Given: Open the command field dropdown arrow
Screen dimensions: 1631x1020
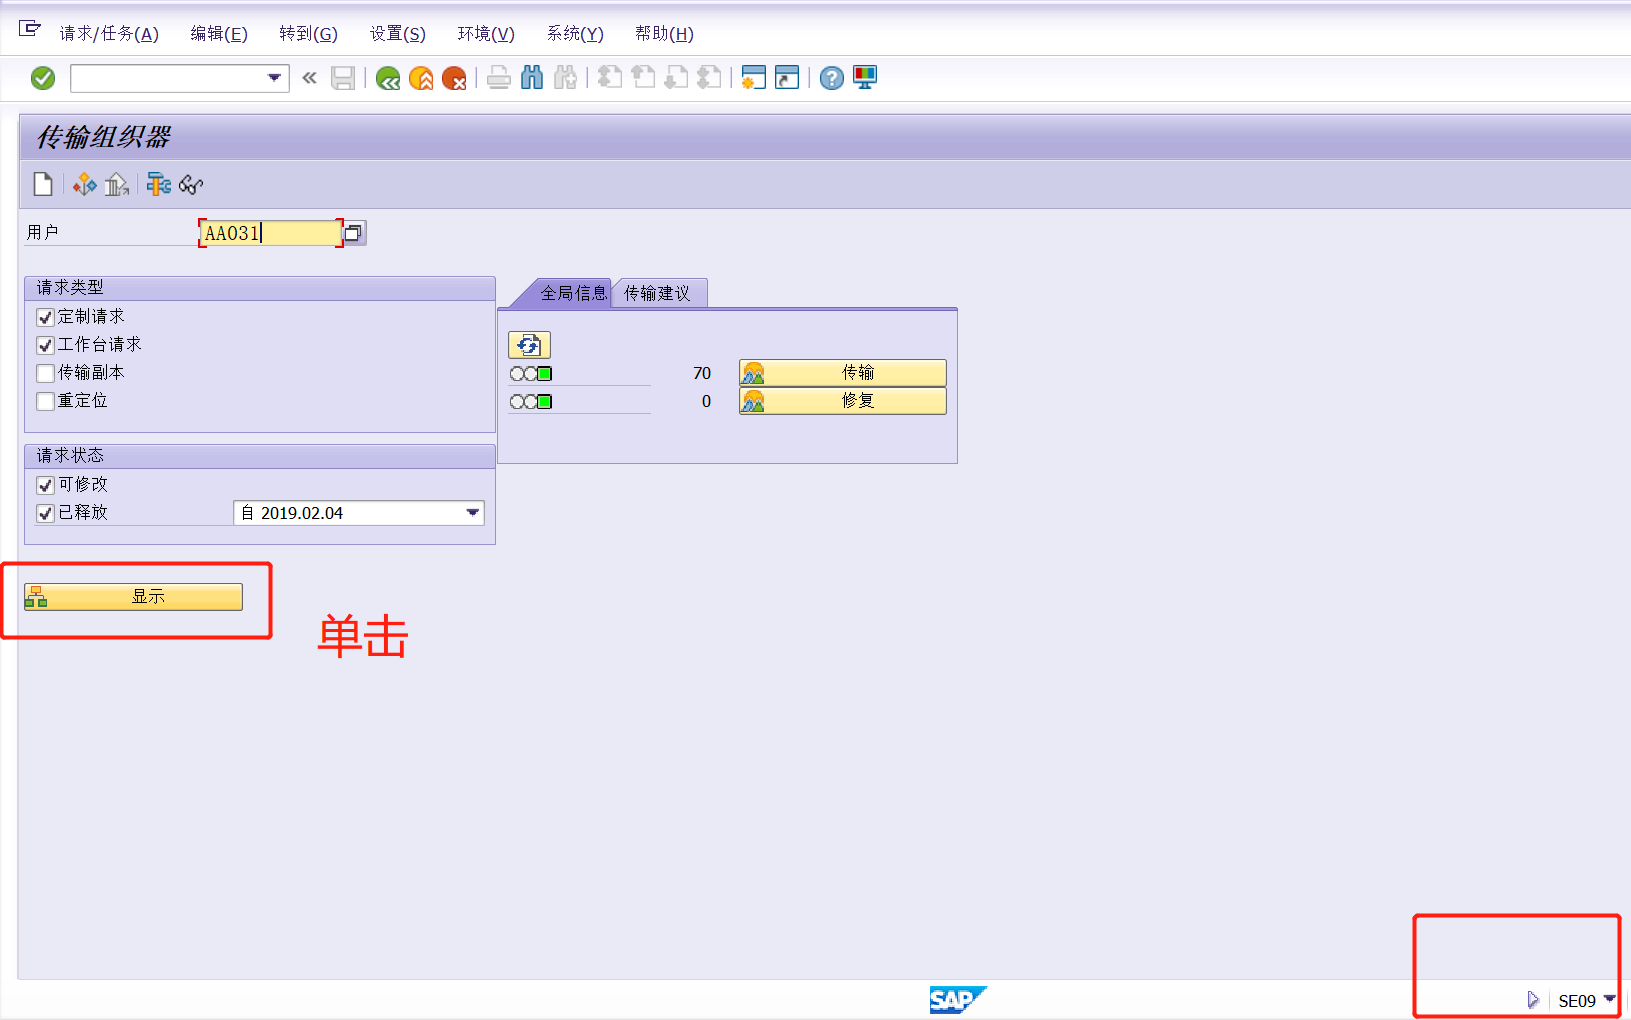Looking at the screenshot, I should click(272, 78).
